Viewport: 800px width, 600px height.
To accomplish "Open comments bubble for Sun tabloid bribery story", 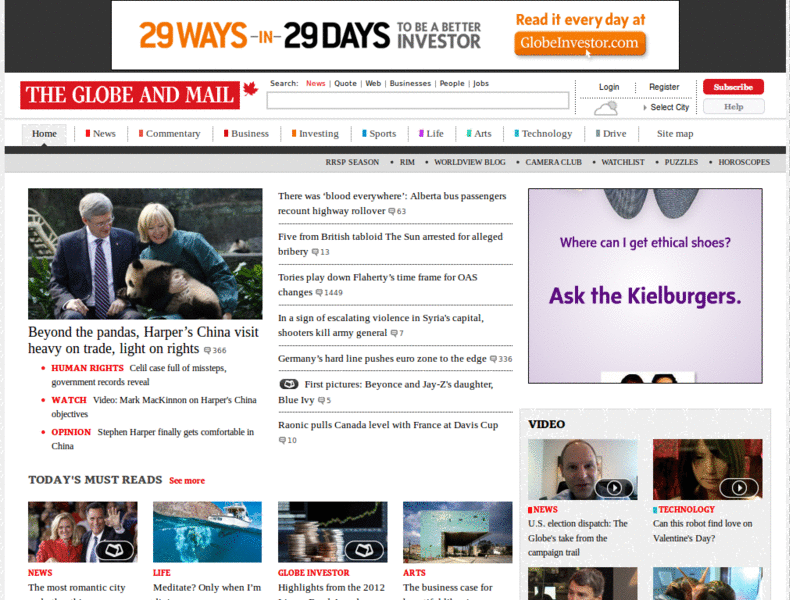I will (320, 252).
